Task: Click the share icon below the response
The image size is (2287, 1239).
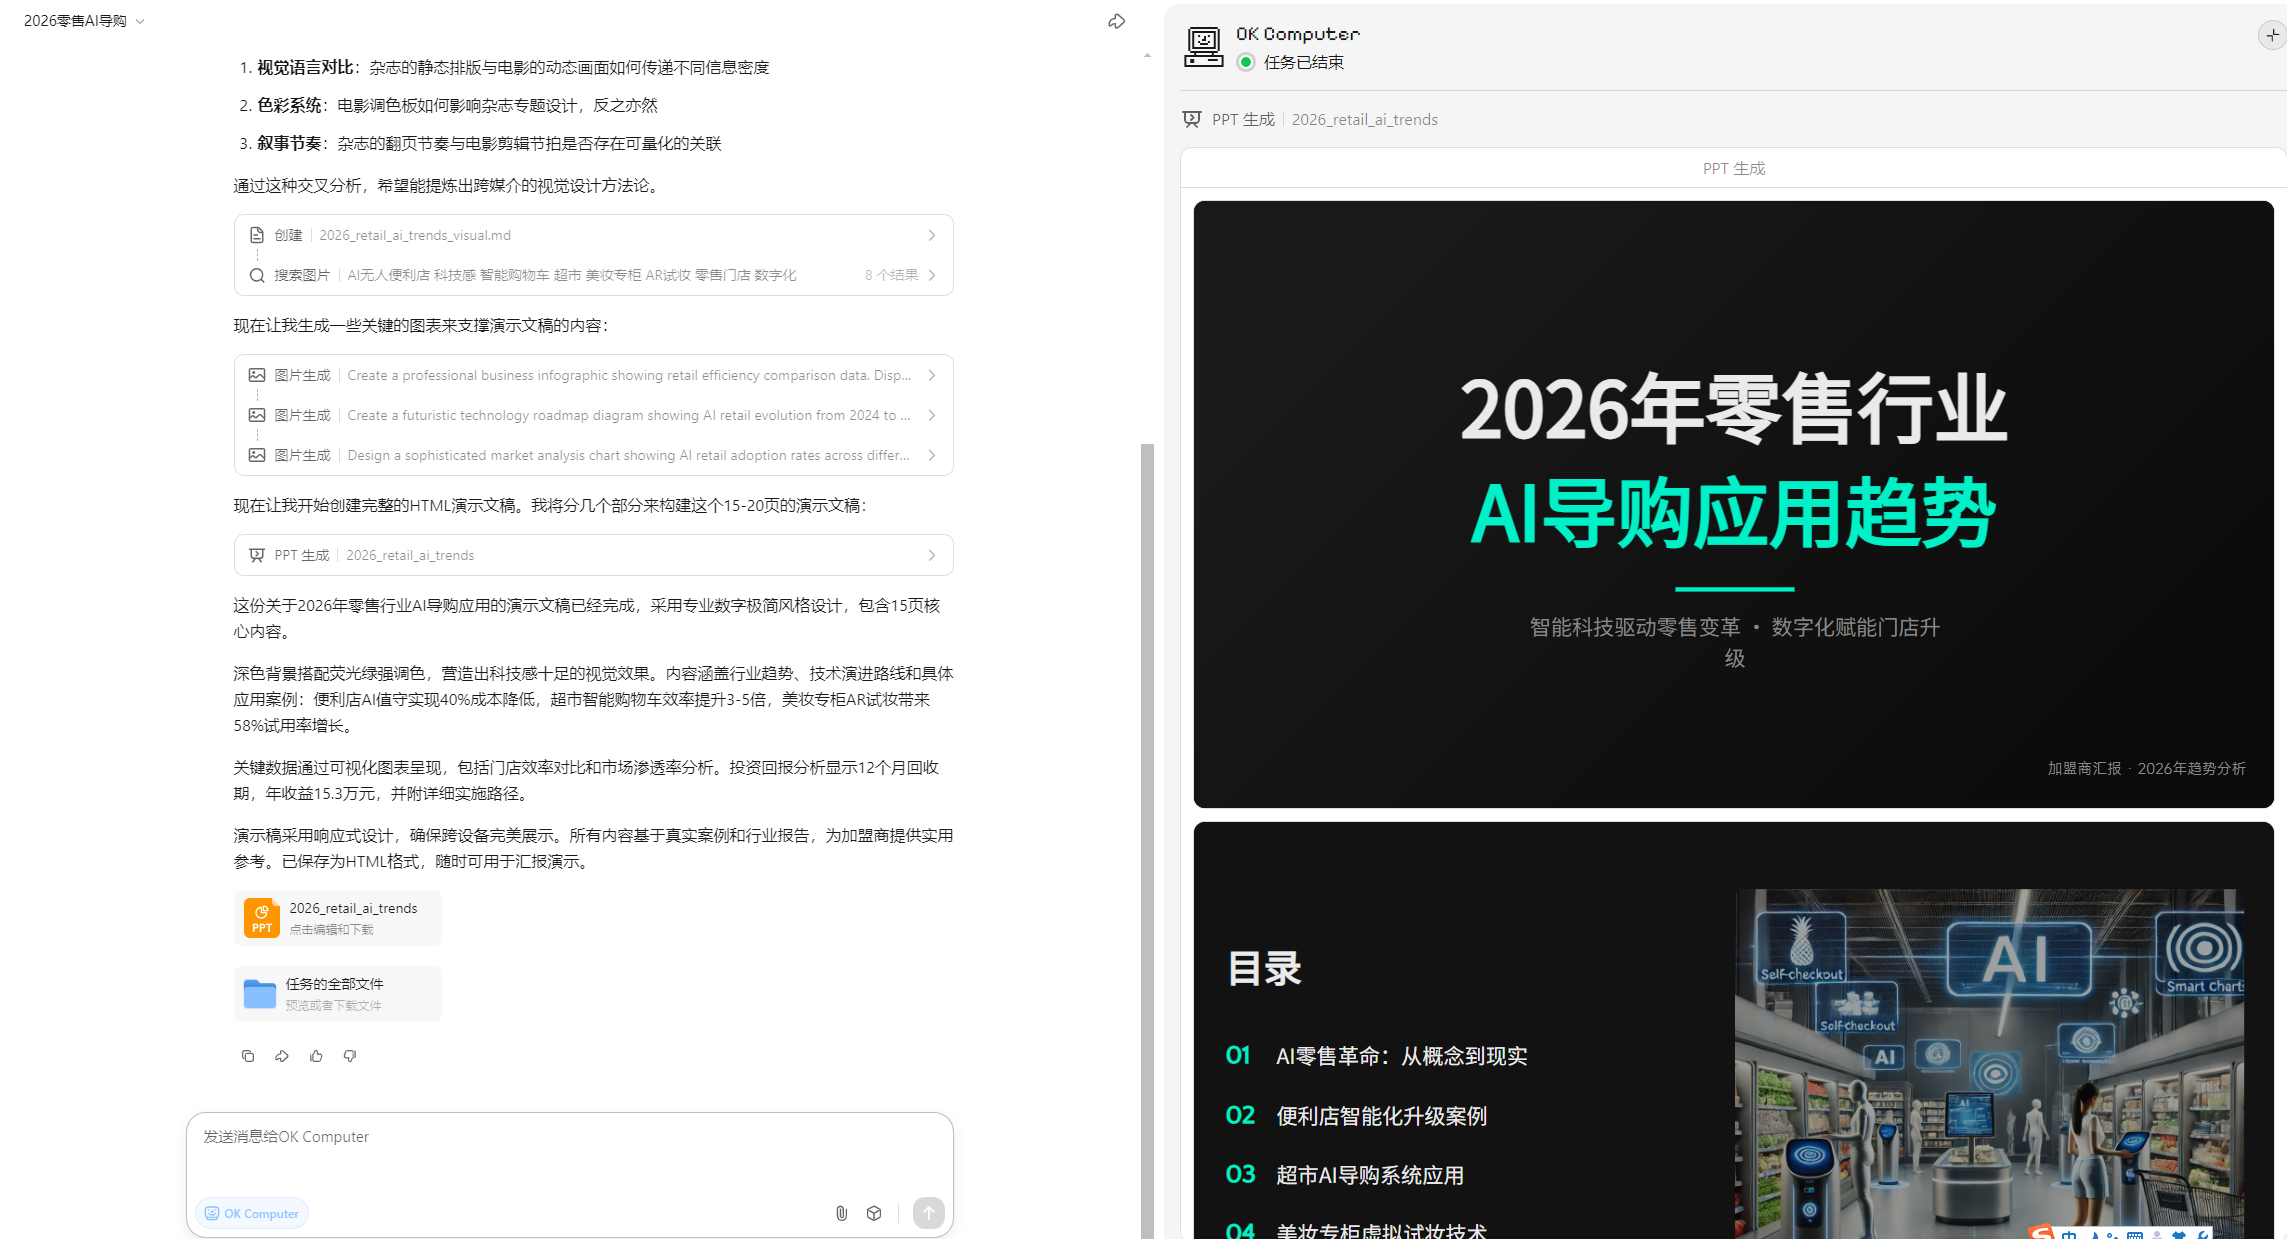Action: [x=282, y=1056]
